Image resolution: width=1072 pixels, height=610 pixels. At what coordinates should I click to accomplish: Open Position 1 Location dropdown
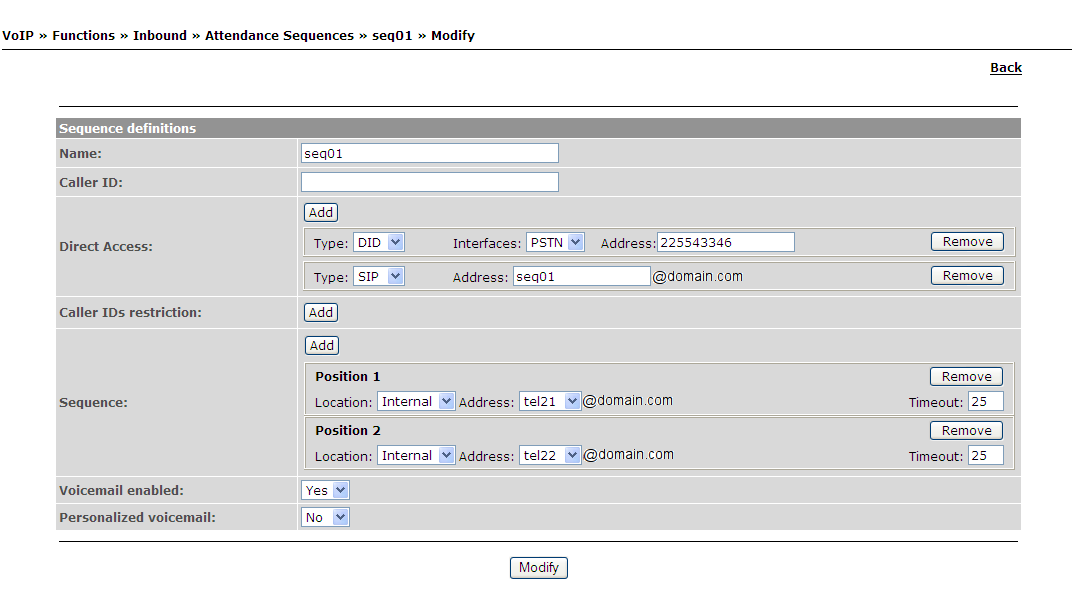pyautogui.click(x=416, y=401)
